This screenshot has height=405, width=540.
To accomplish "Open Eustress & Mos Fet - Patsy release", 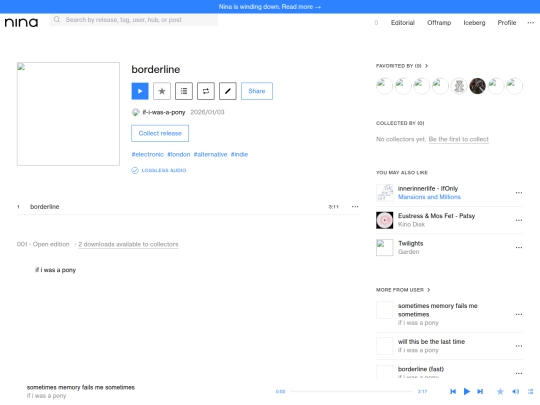I will 436,216.
